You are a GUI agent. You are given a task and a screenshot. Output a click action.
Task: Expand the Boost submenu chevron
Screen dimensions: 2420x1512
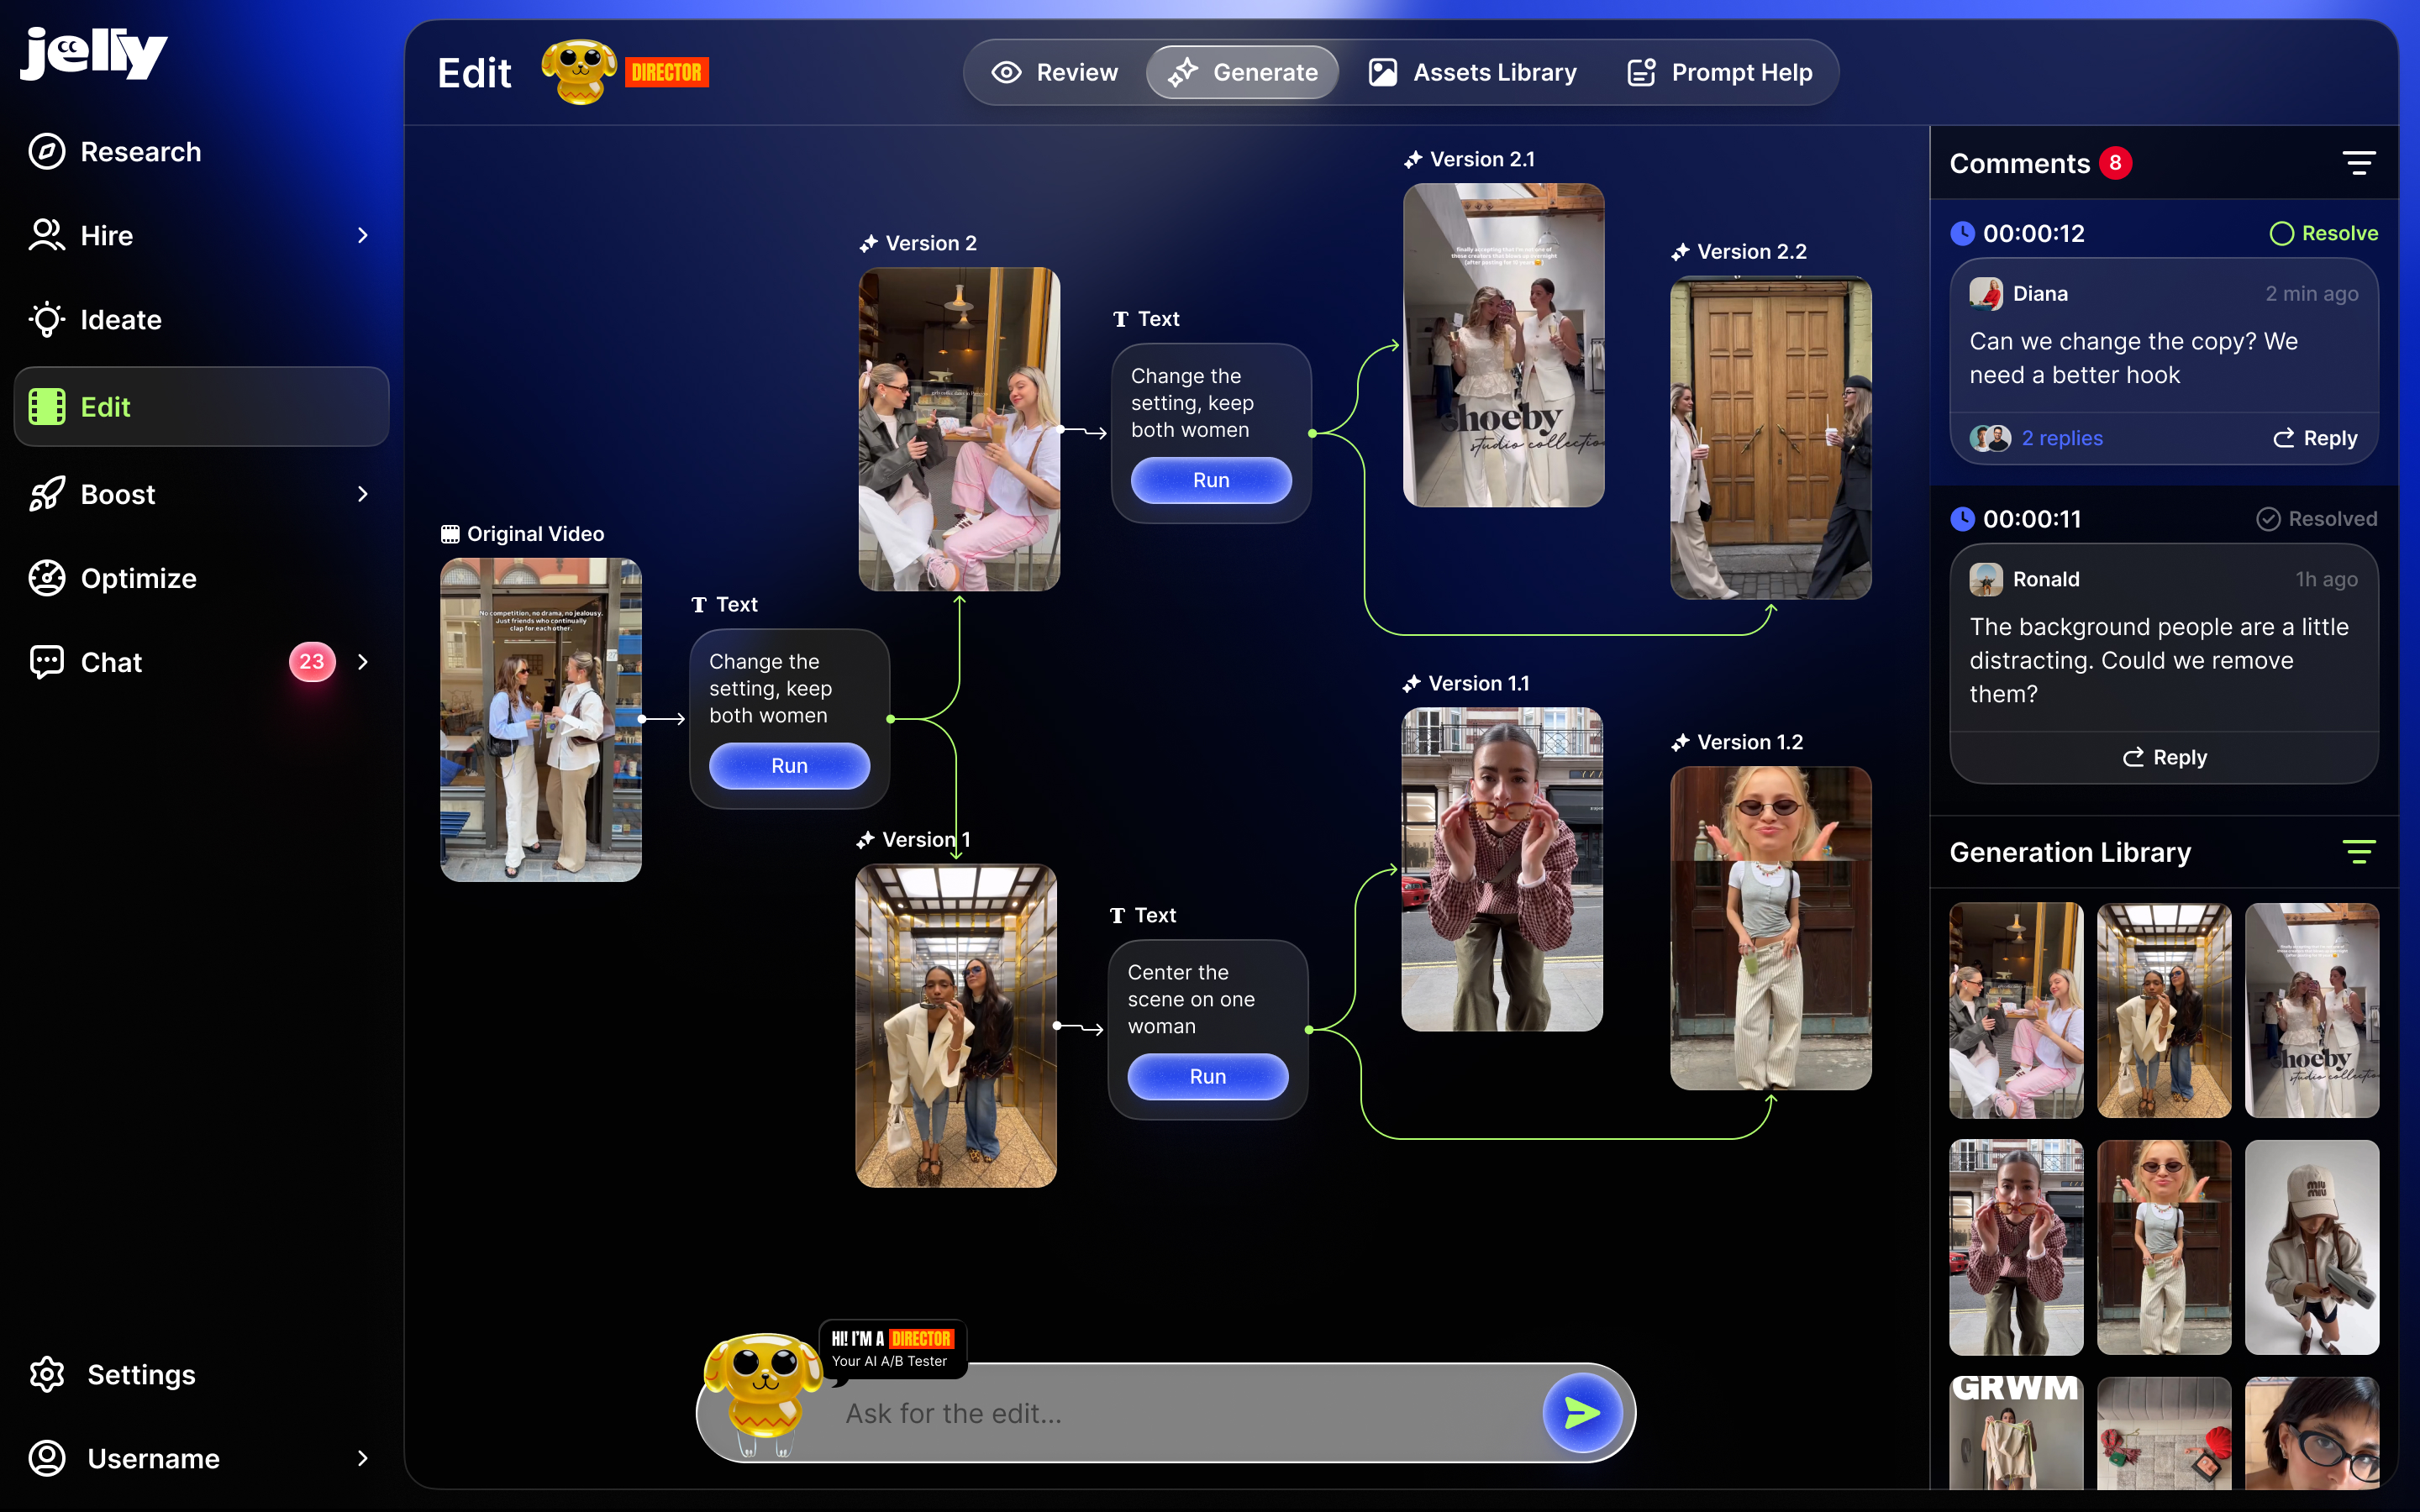click(363, 494)
